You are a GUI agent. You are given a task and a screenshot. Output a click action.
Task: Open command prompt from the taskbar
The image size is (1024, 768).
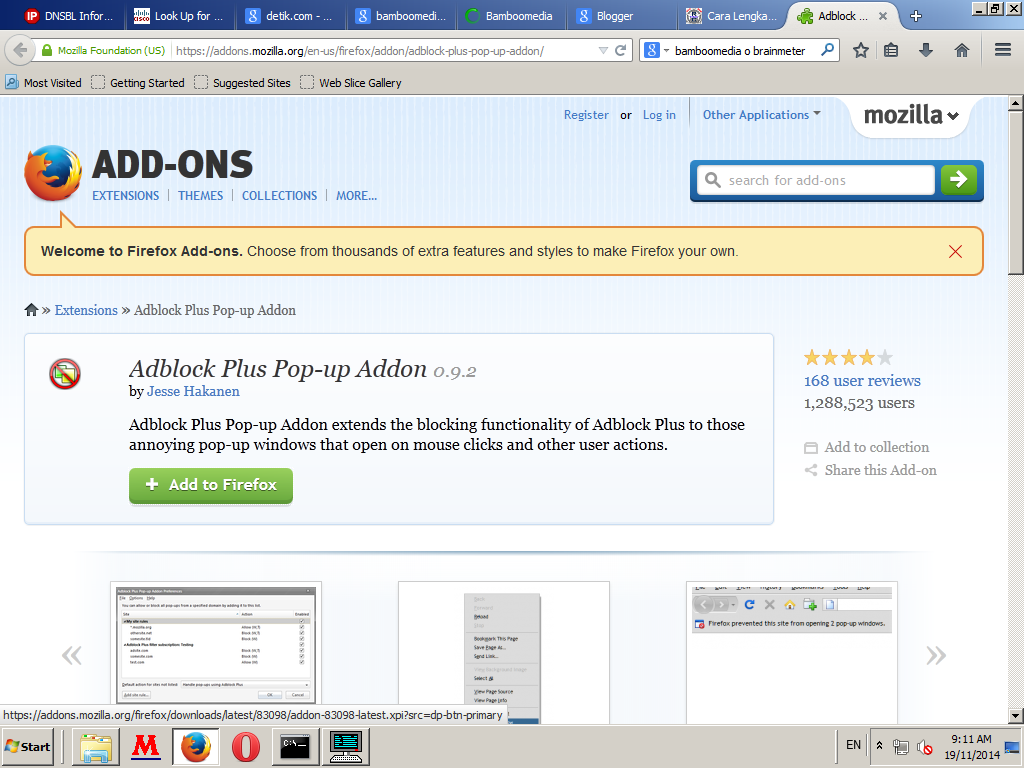(295, 746)
